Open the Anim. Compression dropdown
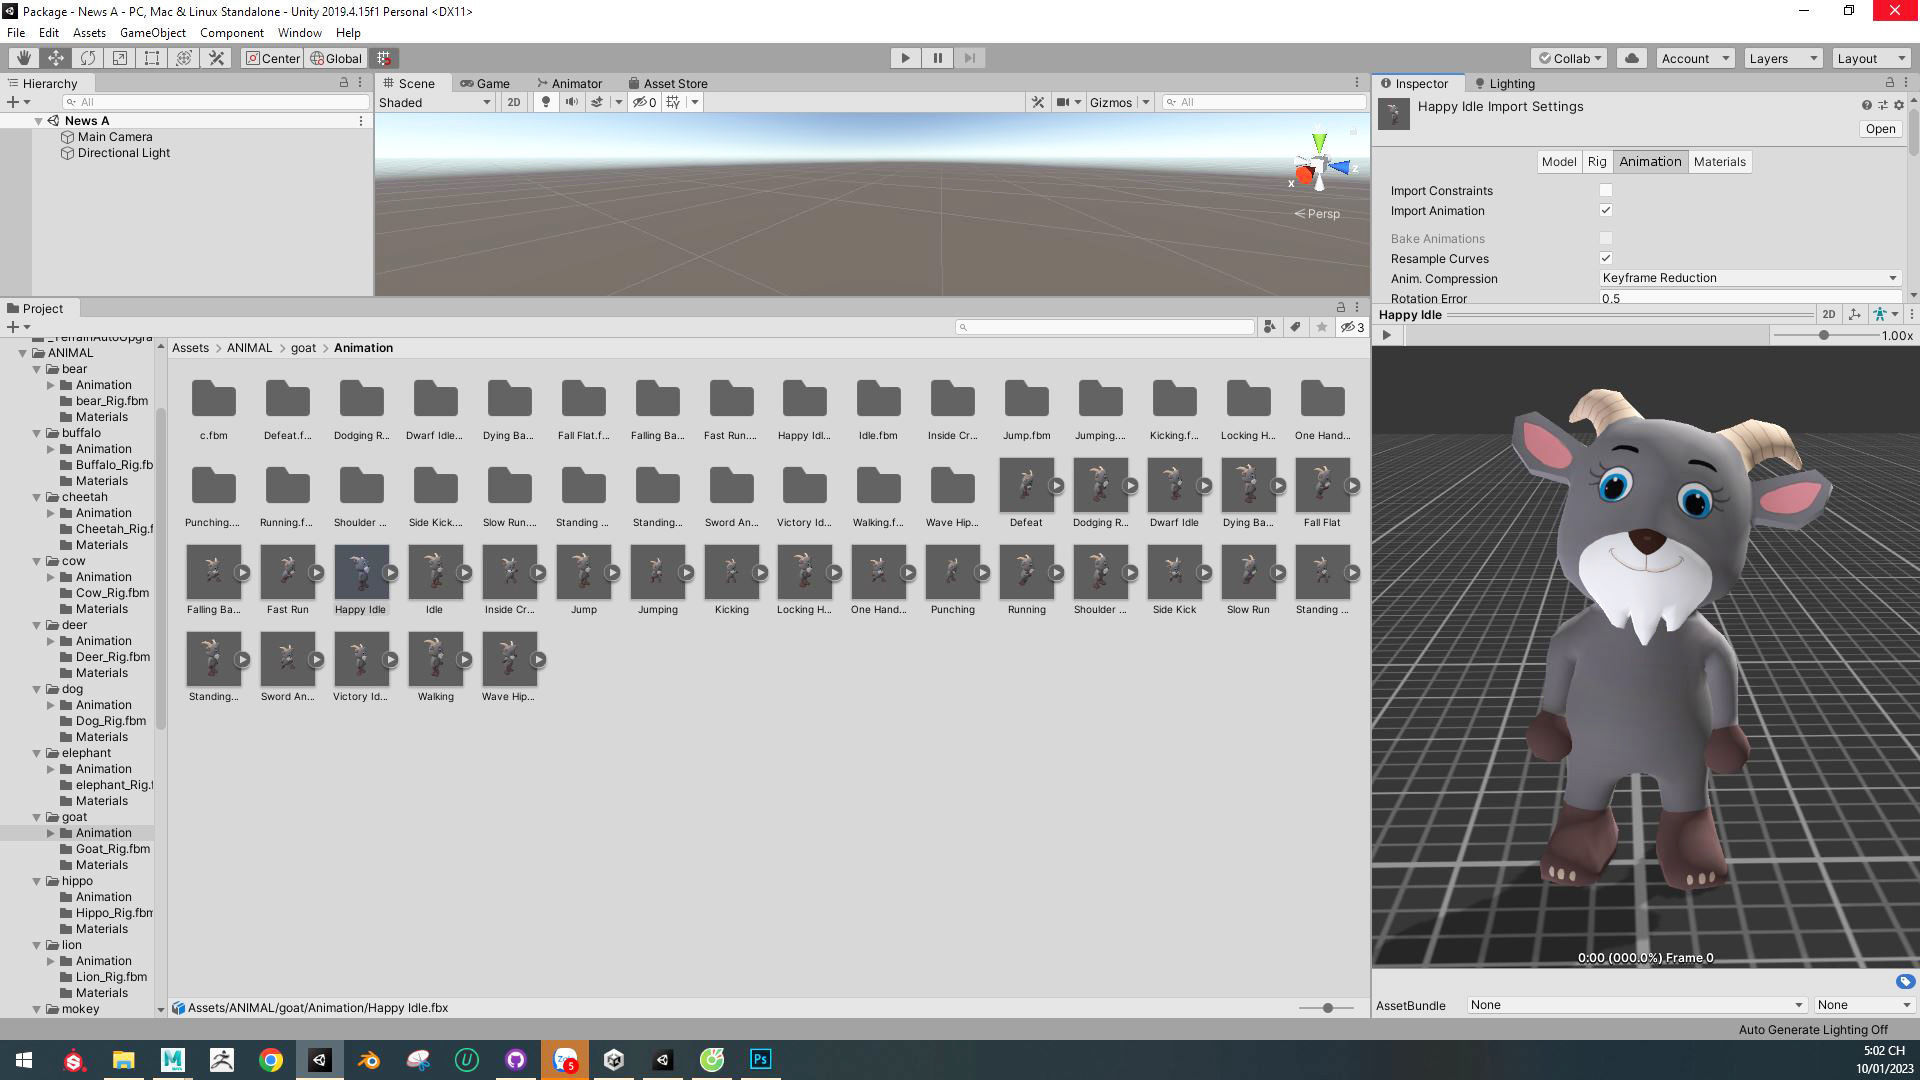The image size is (1920, 1080). [x=1748, y=278]
